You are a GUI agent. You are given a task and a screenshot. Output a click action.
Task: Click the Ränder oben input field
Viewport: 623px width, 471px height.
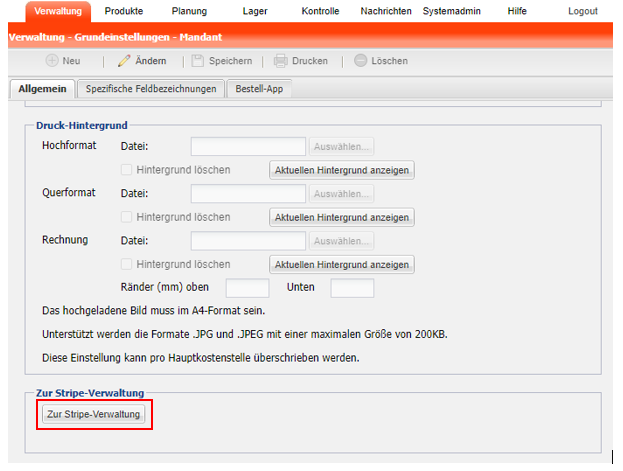pyautogui.click(x=247, y=288)
